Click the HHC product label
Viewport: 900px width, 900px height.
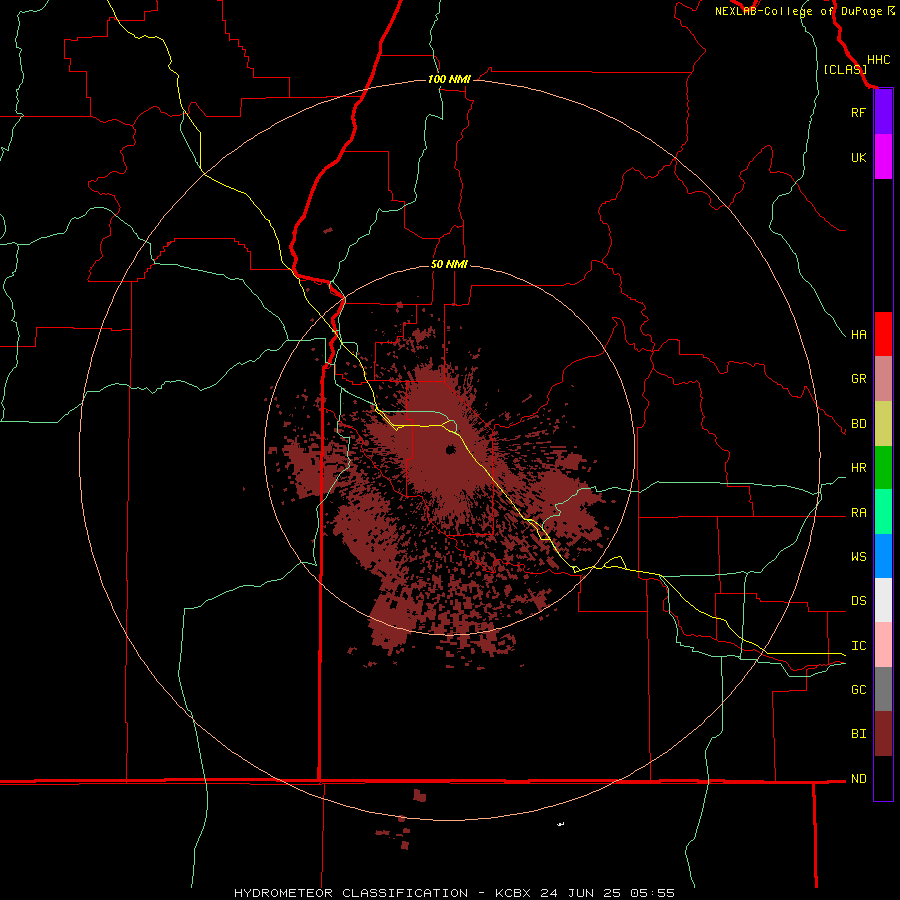(878, 60)
